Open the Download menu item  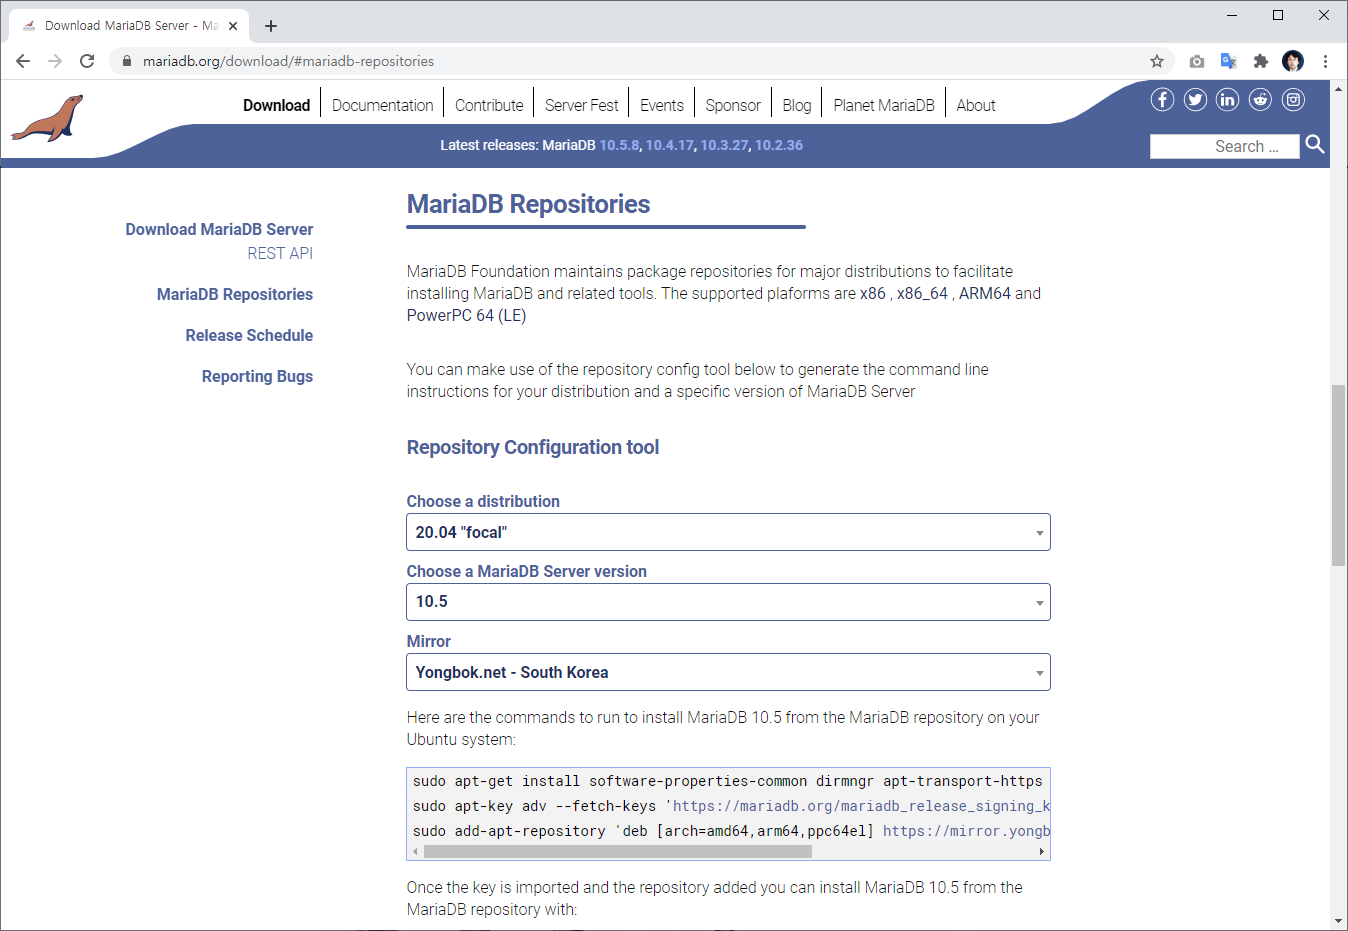pyautogui.click(x=277, y=105)
